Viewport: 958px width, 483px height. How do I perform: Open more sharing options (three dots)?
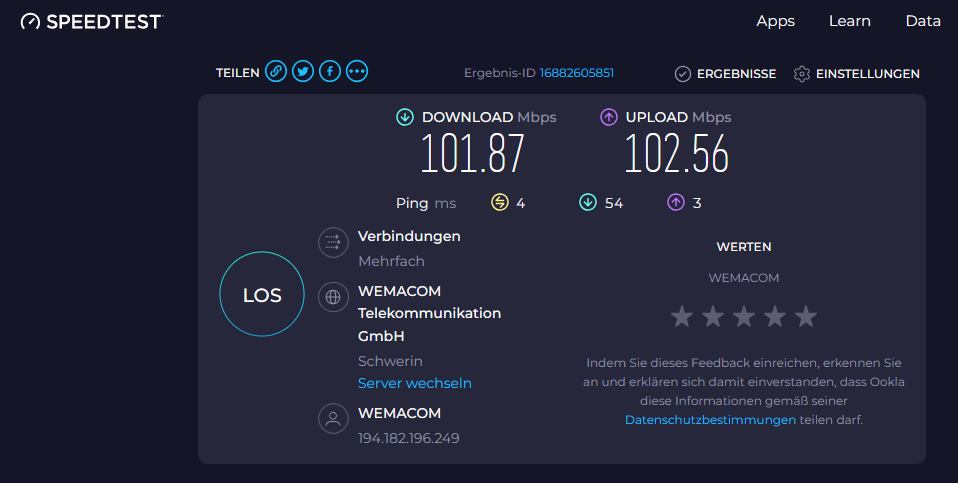pos(357,71)
